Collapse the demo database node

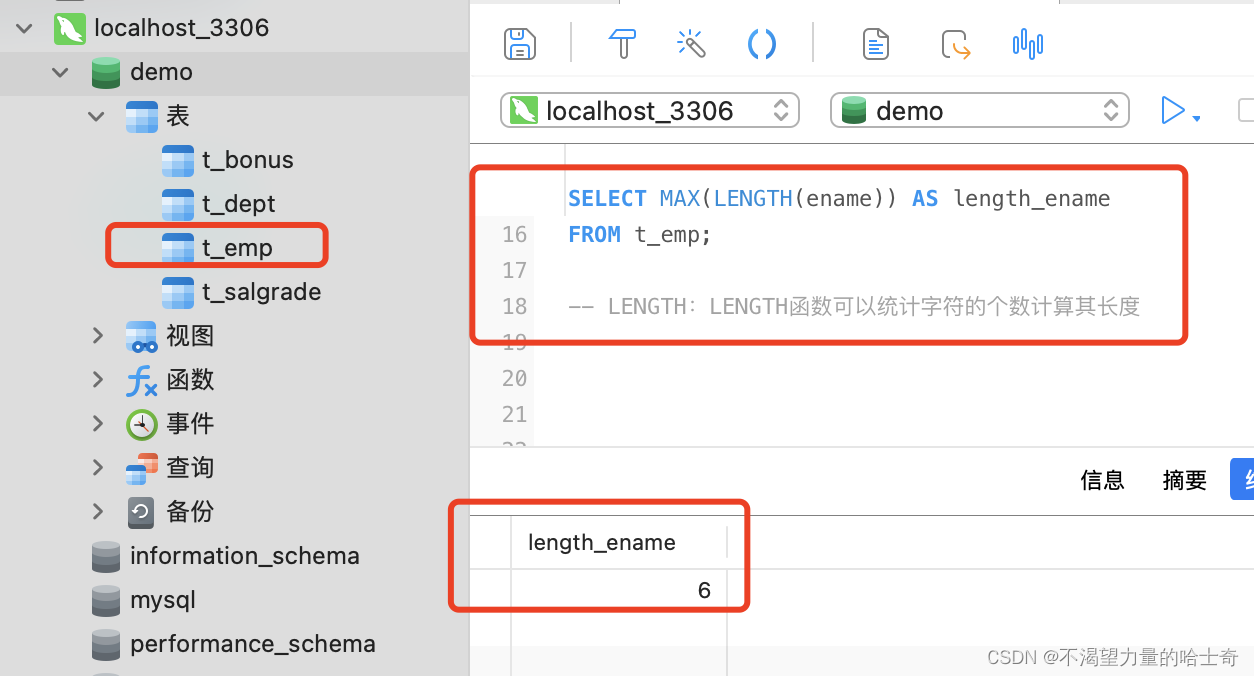61,72
